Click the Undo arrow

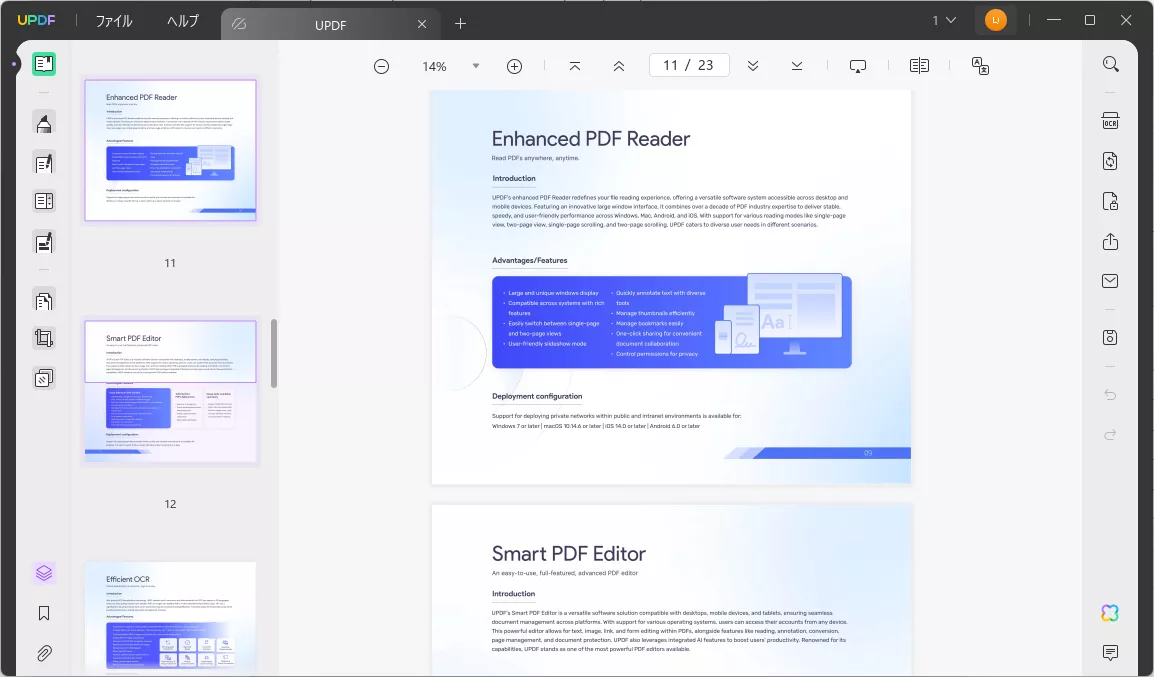(x=1111, y=395)
